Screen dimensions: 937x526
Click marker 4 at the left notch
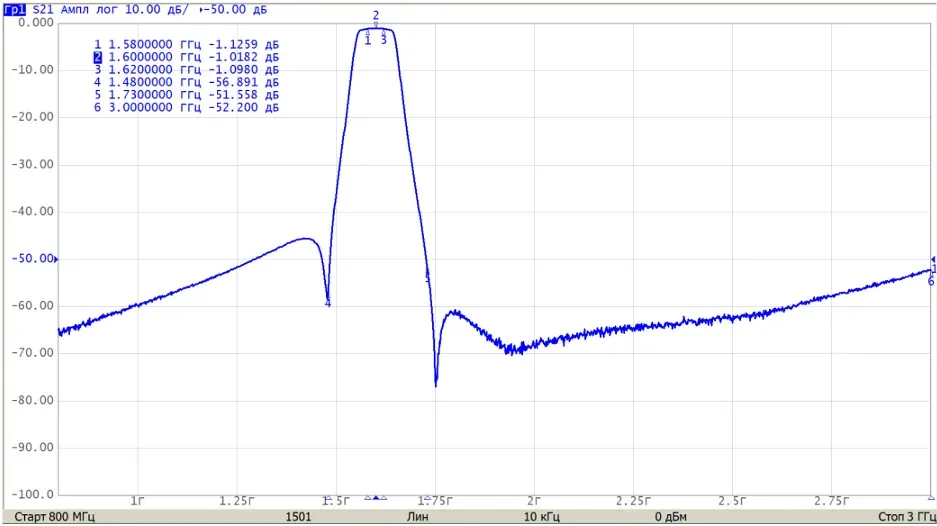click(327, 302)
